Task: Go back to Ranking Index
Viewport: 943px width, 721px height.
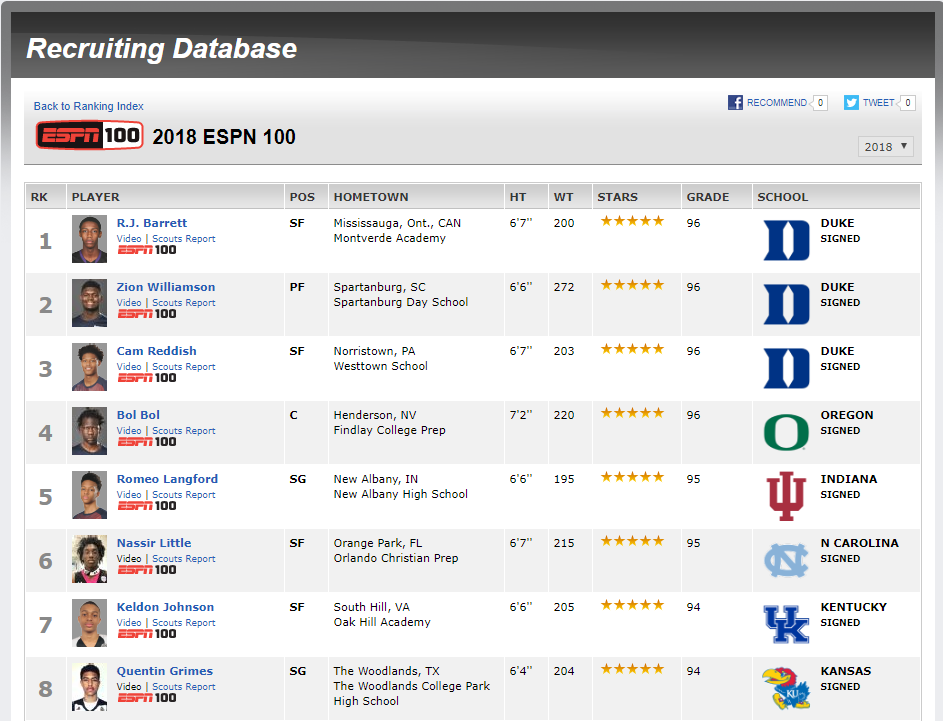Action: pos(89,106)
